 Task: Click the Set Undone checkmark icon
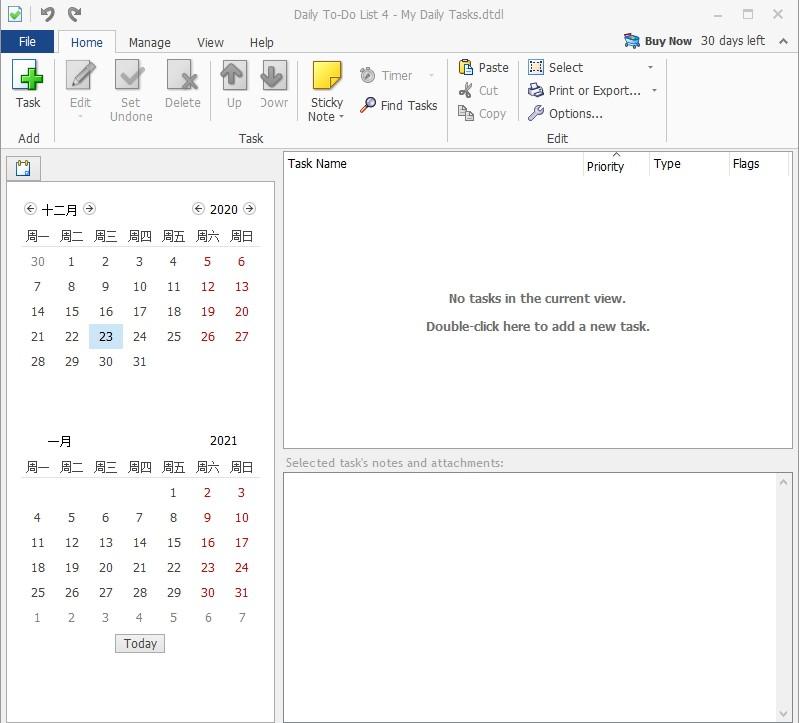pyautogui.click(x=130, y=75)
